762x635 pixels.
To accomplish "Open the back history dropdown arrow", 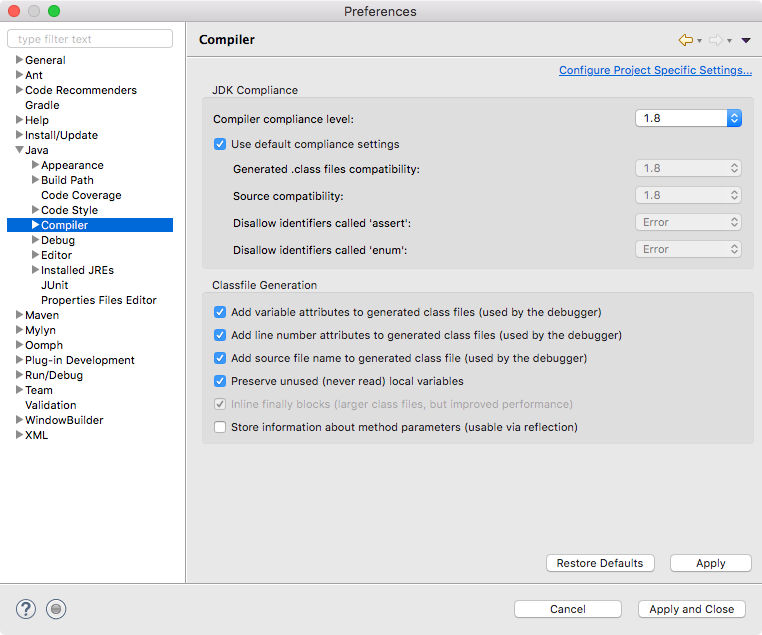I will point(699,41).
